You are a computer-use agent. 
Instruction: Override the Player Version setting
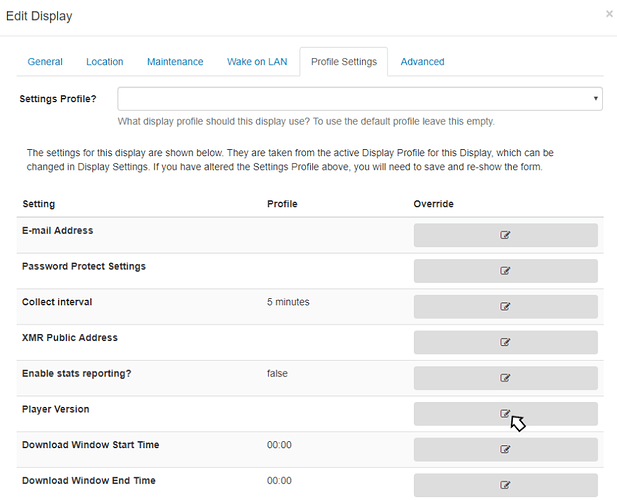pyautogui.click(x=505, y=414)
